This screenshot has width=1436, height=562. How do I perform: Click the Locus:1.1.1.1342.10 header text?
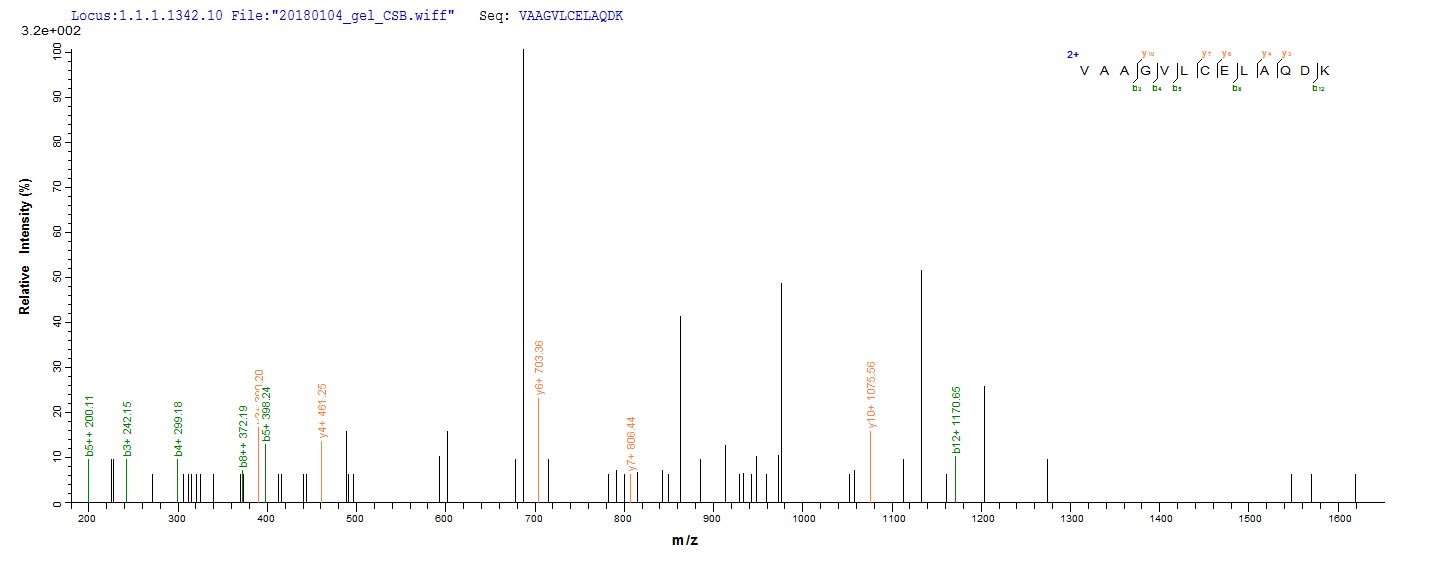click(x=137, y=17)
